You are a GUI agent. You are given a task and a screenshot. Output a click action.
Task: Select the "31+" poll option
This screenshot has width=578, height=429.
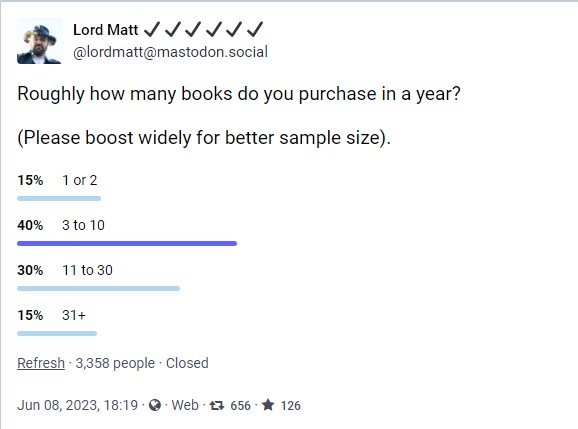coord(74,315)
